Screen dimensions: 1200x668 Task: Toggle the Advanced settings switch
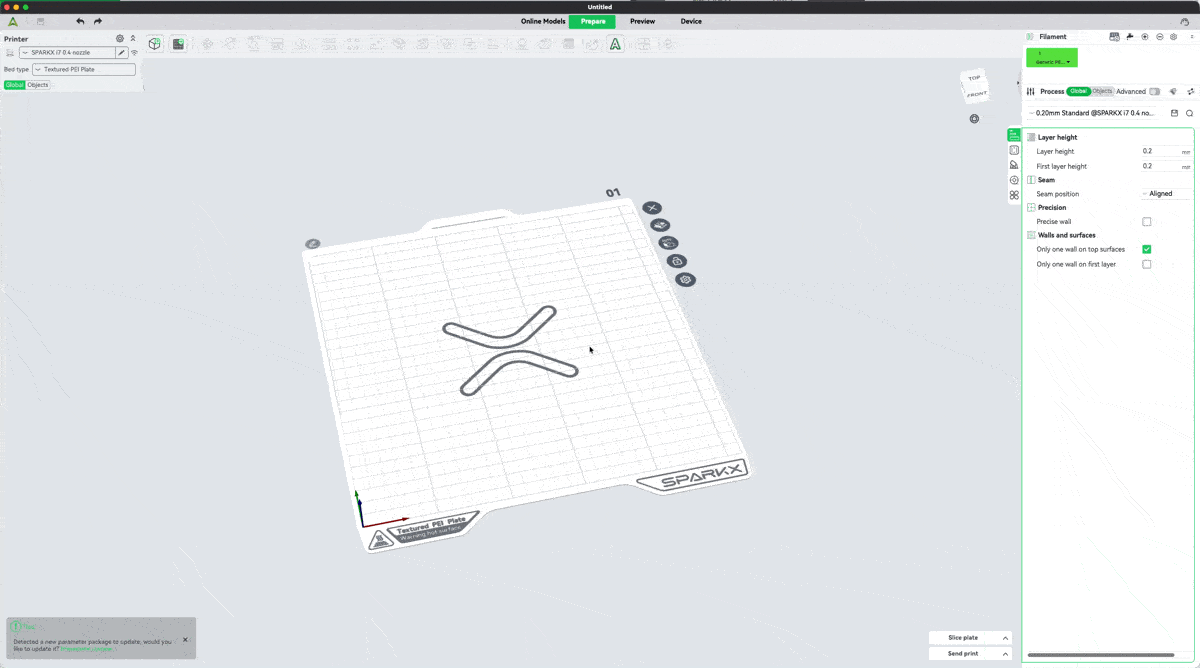pyautogui.click(x=1154, y=91)
